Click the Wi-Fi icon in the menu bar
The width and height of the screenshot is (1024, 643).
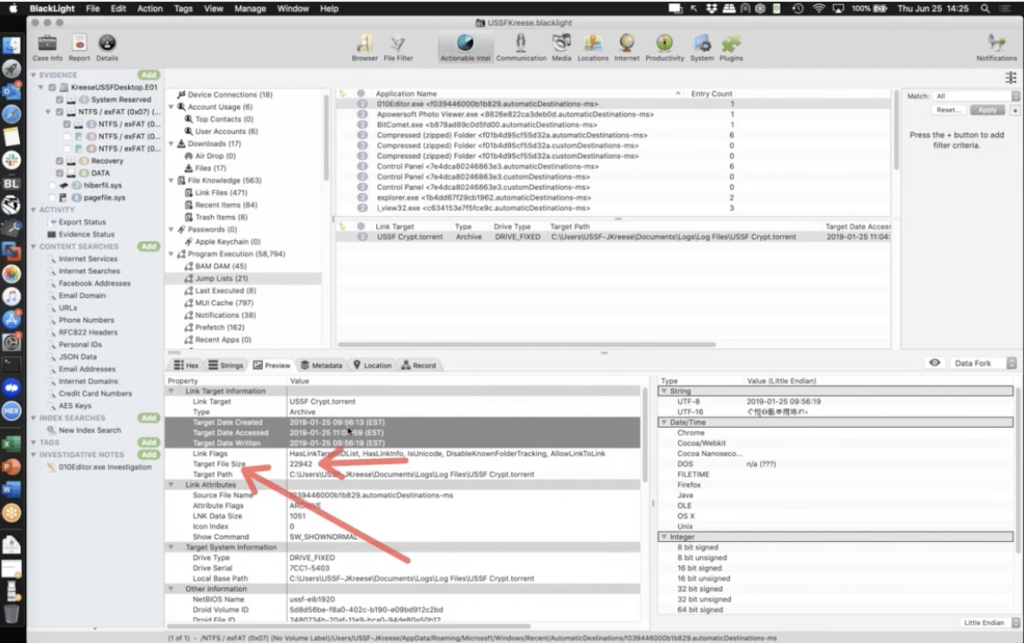[x=818, y=8]
